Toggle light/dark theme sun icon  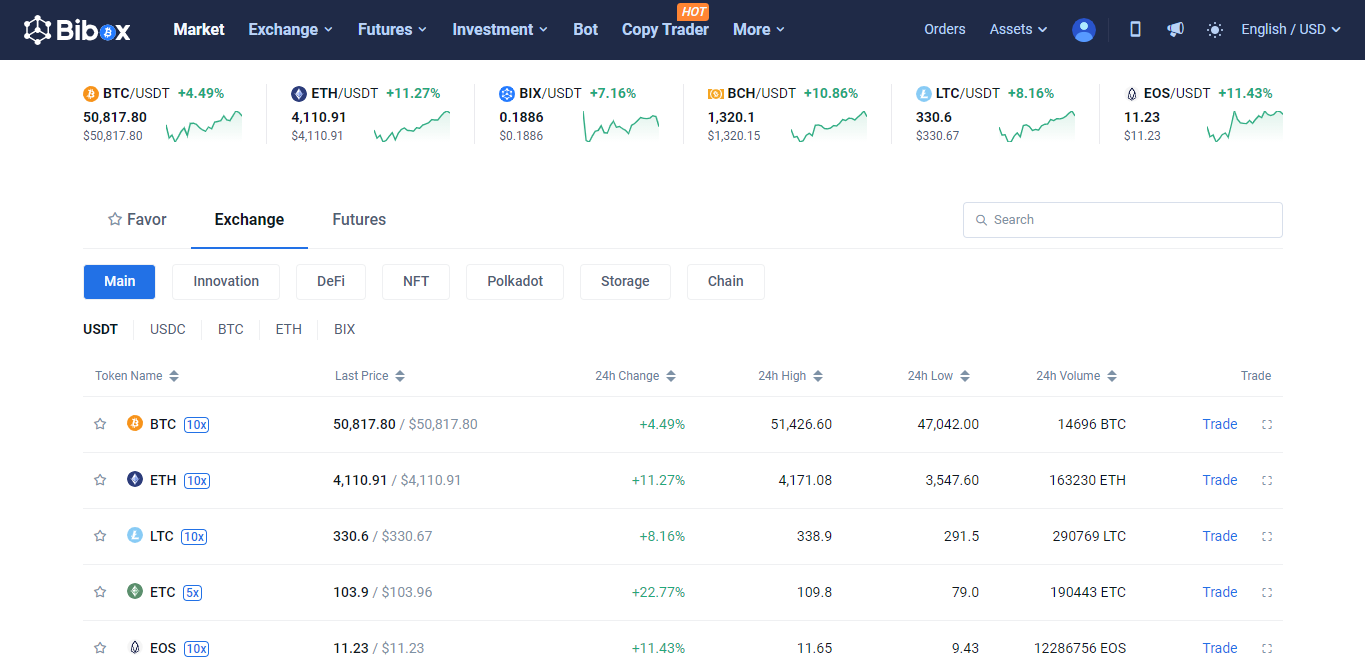1215,30
